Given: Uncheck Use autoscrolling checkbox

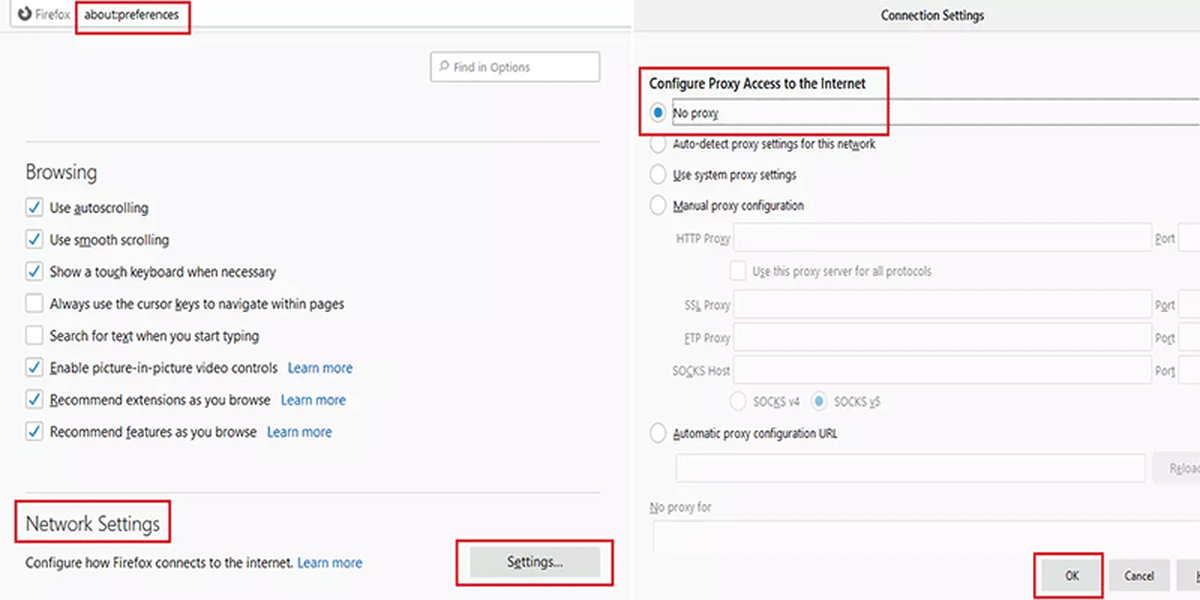Looking at the screenshot, I should [34, 208].
